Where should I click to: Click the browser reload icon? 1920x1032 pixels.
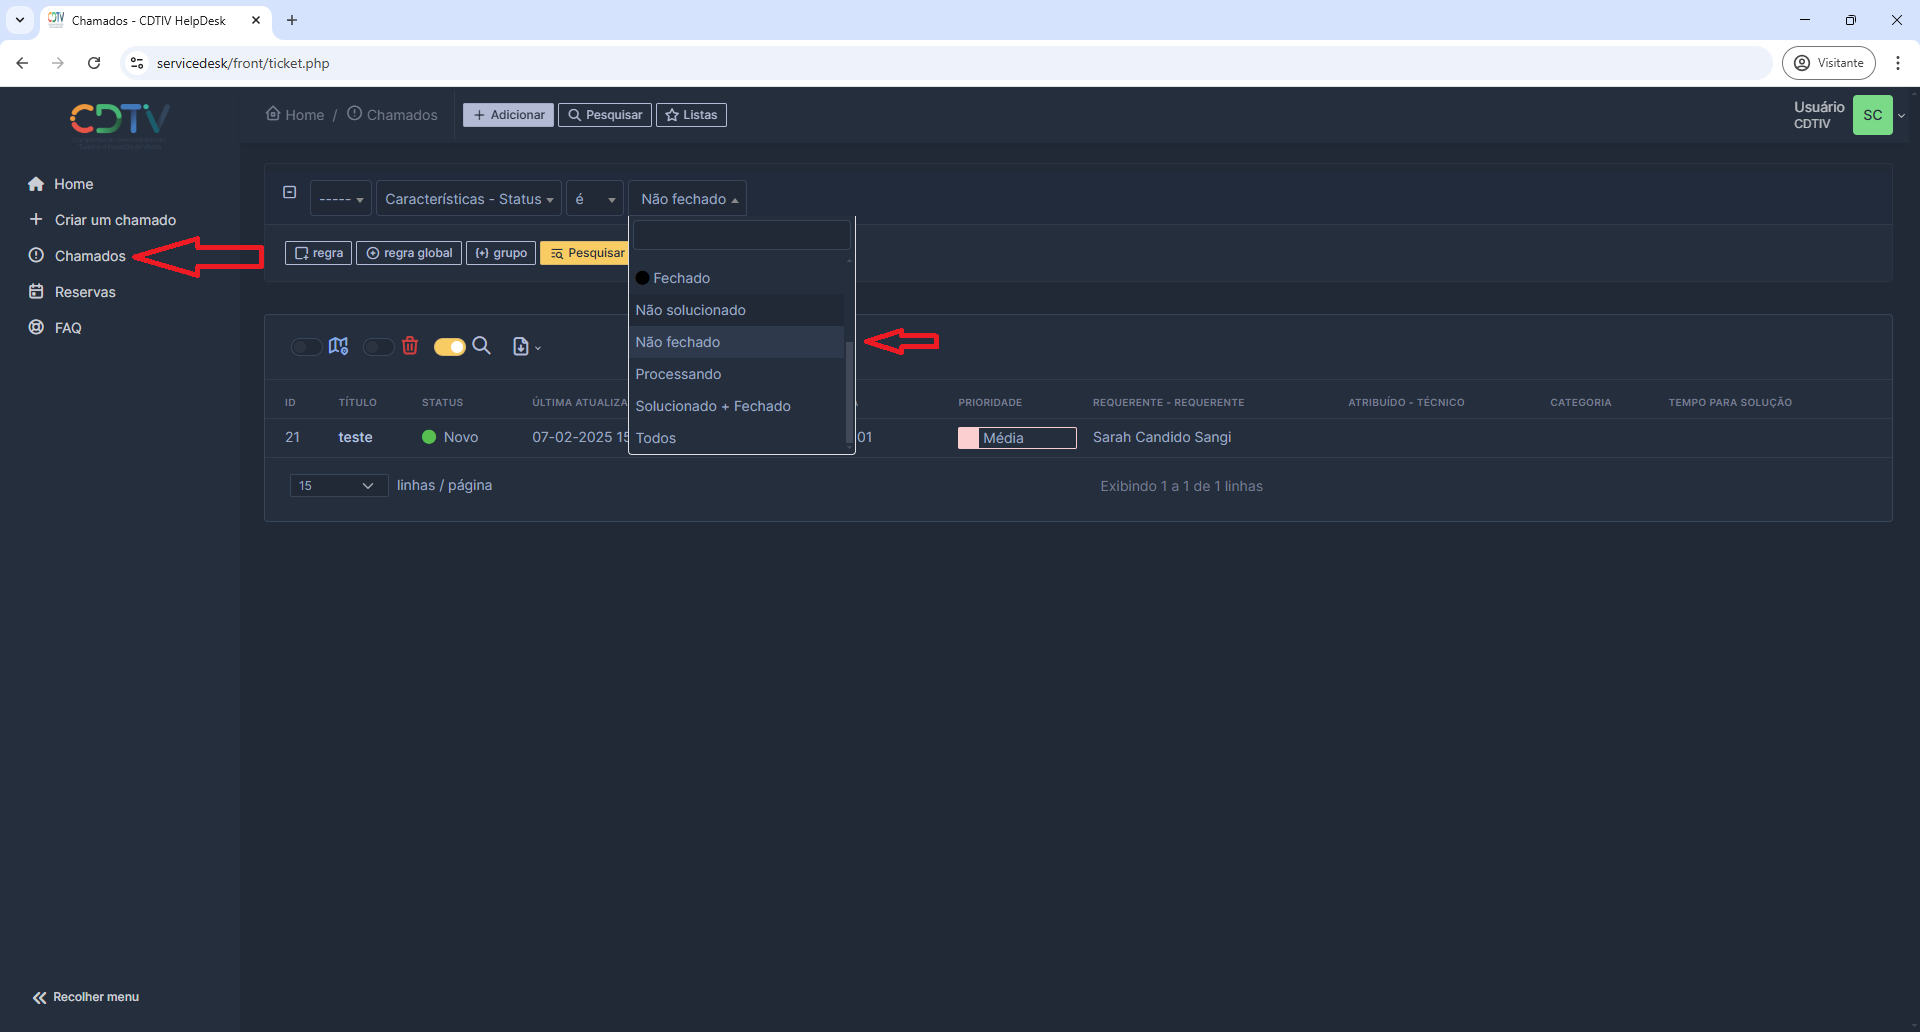(x=94, y=63)
